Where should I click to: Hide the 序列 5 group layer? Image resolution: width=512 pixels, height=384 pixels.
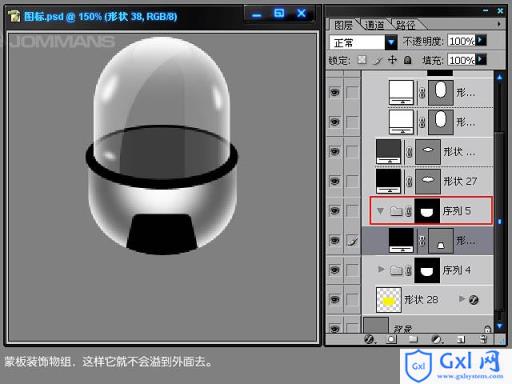335,211
